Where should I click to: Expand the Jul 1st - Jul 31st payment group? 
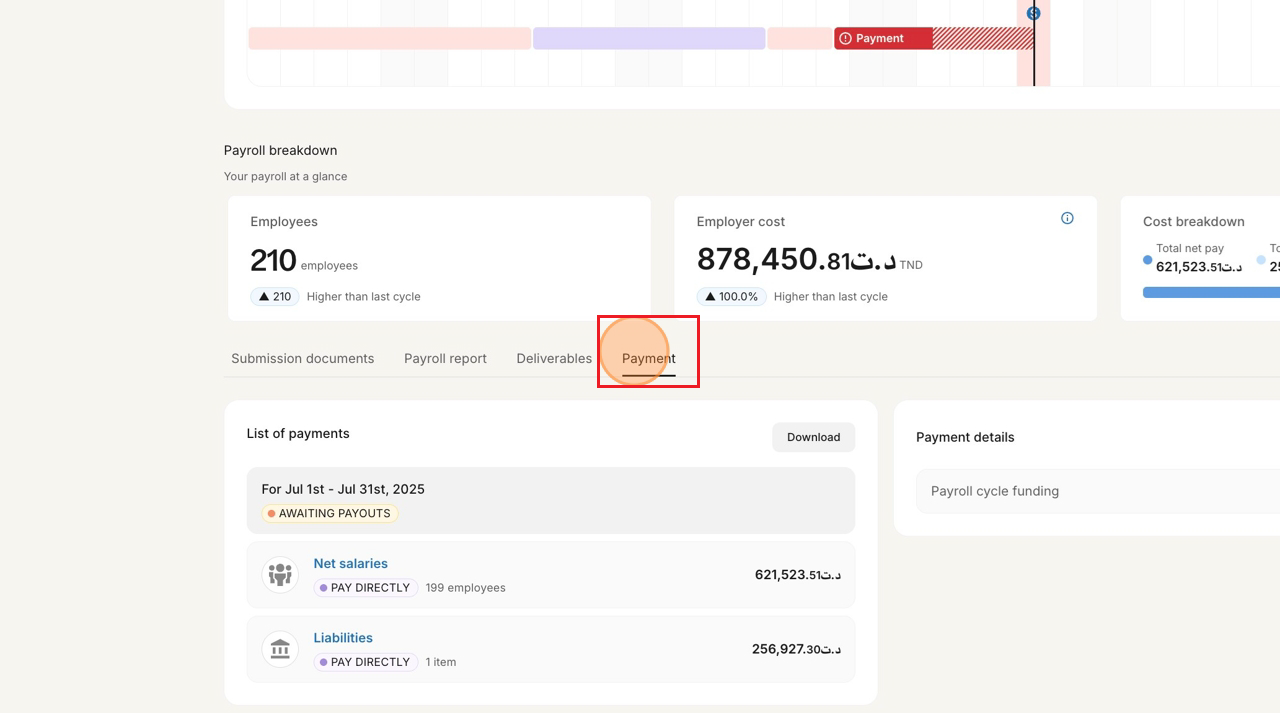550,489
